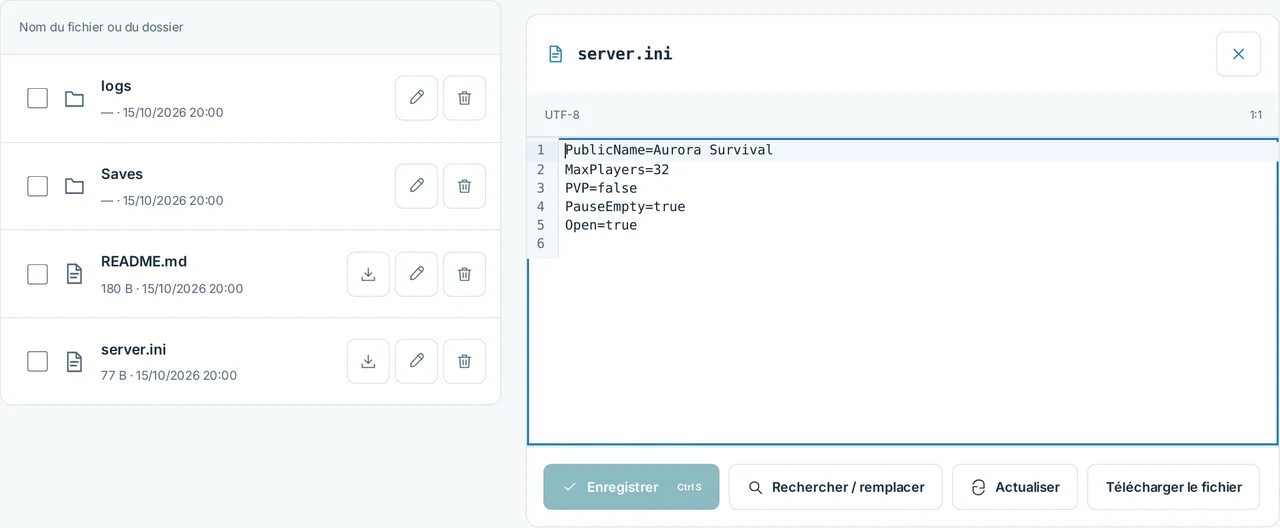Delete the logs folder with trash icon
Screen dimensions: 1280x528
click(464, 98)
